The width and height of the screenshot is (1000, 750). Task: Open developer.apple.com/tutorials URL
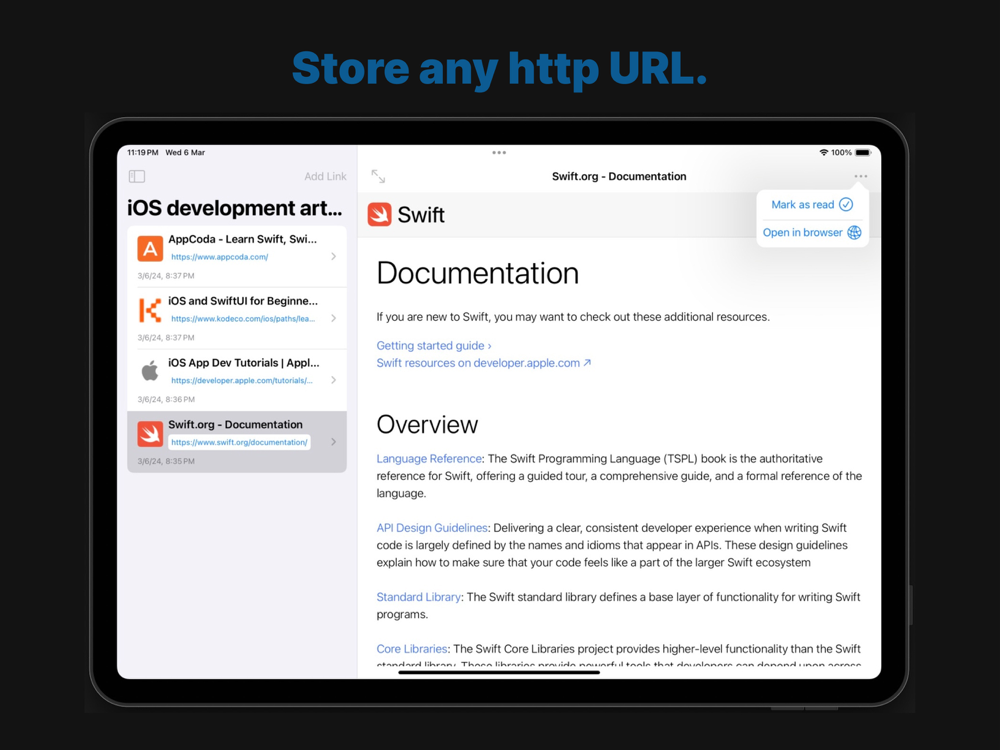pos(242,381)
